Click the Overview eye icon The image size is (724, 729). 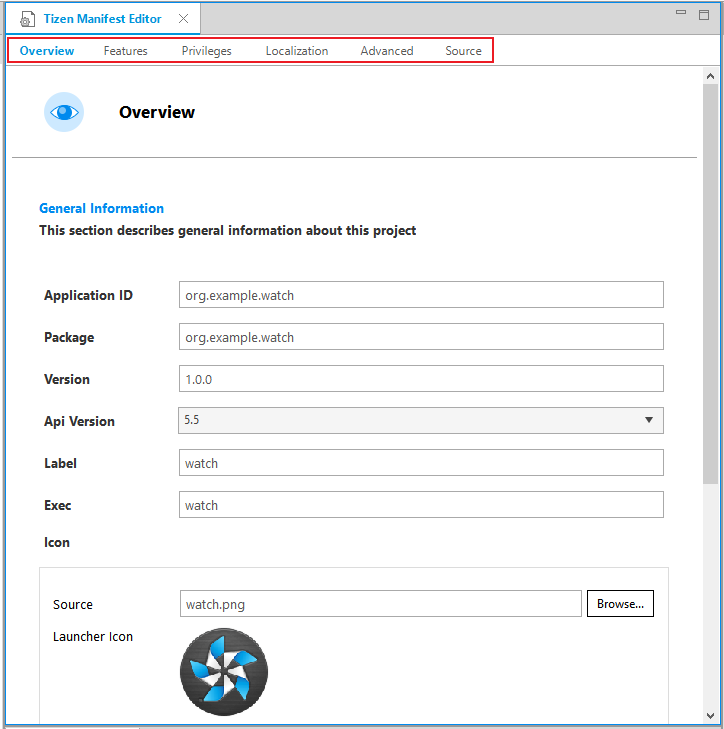64,112
